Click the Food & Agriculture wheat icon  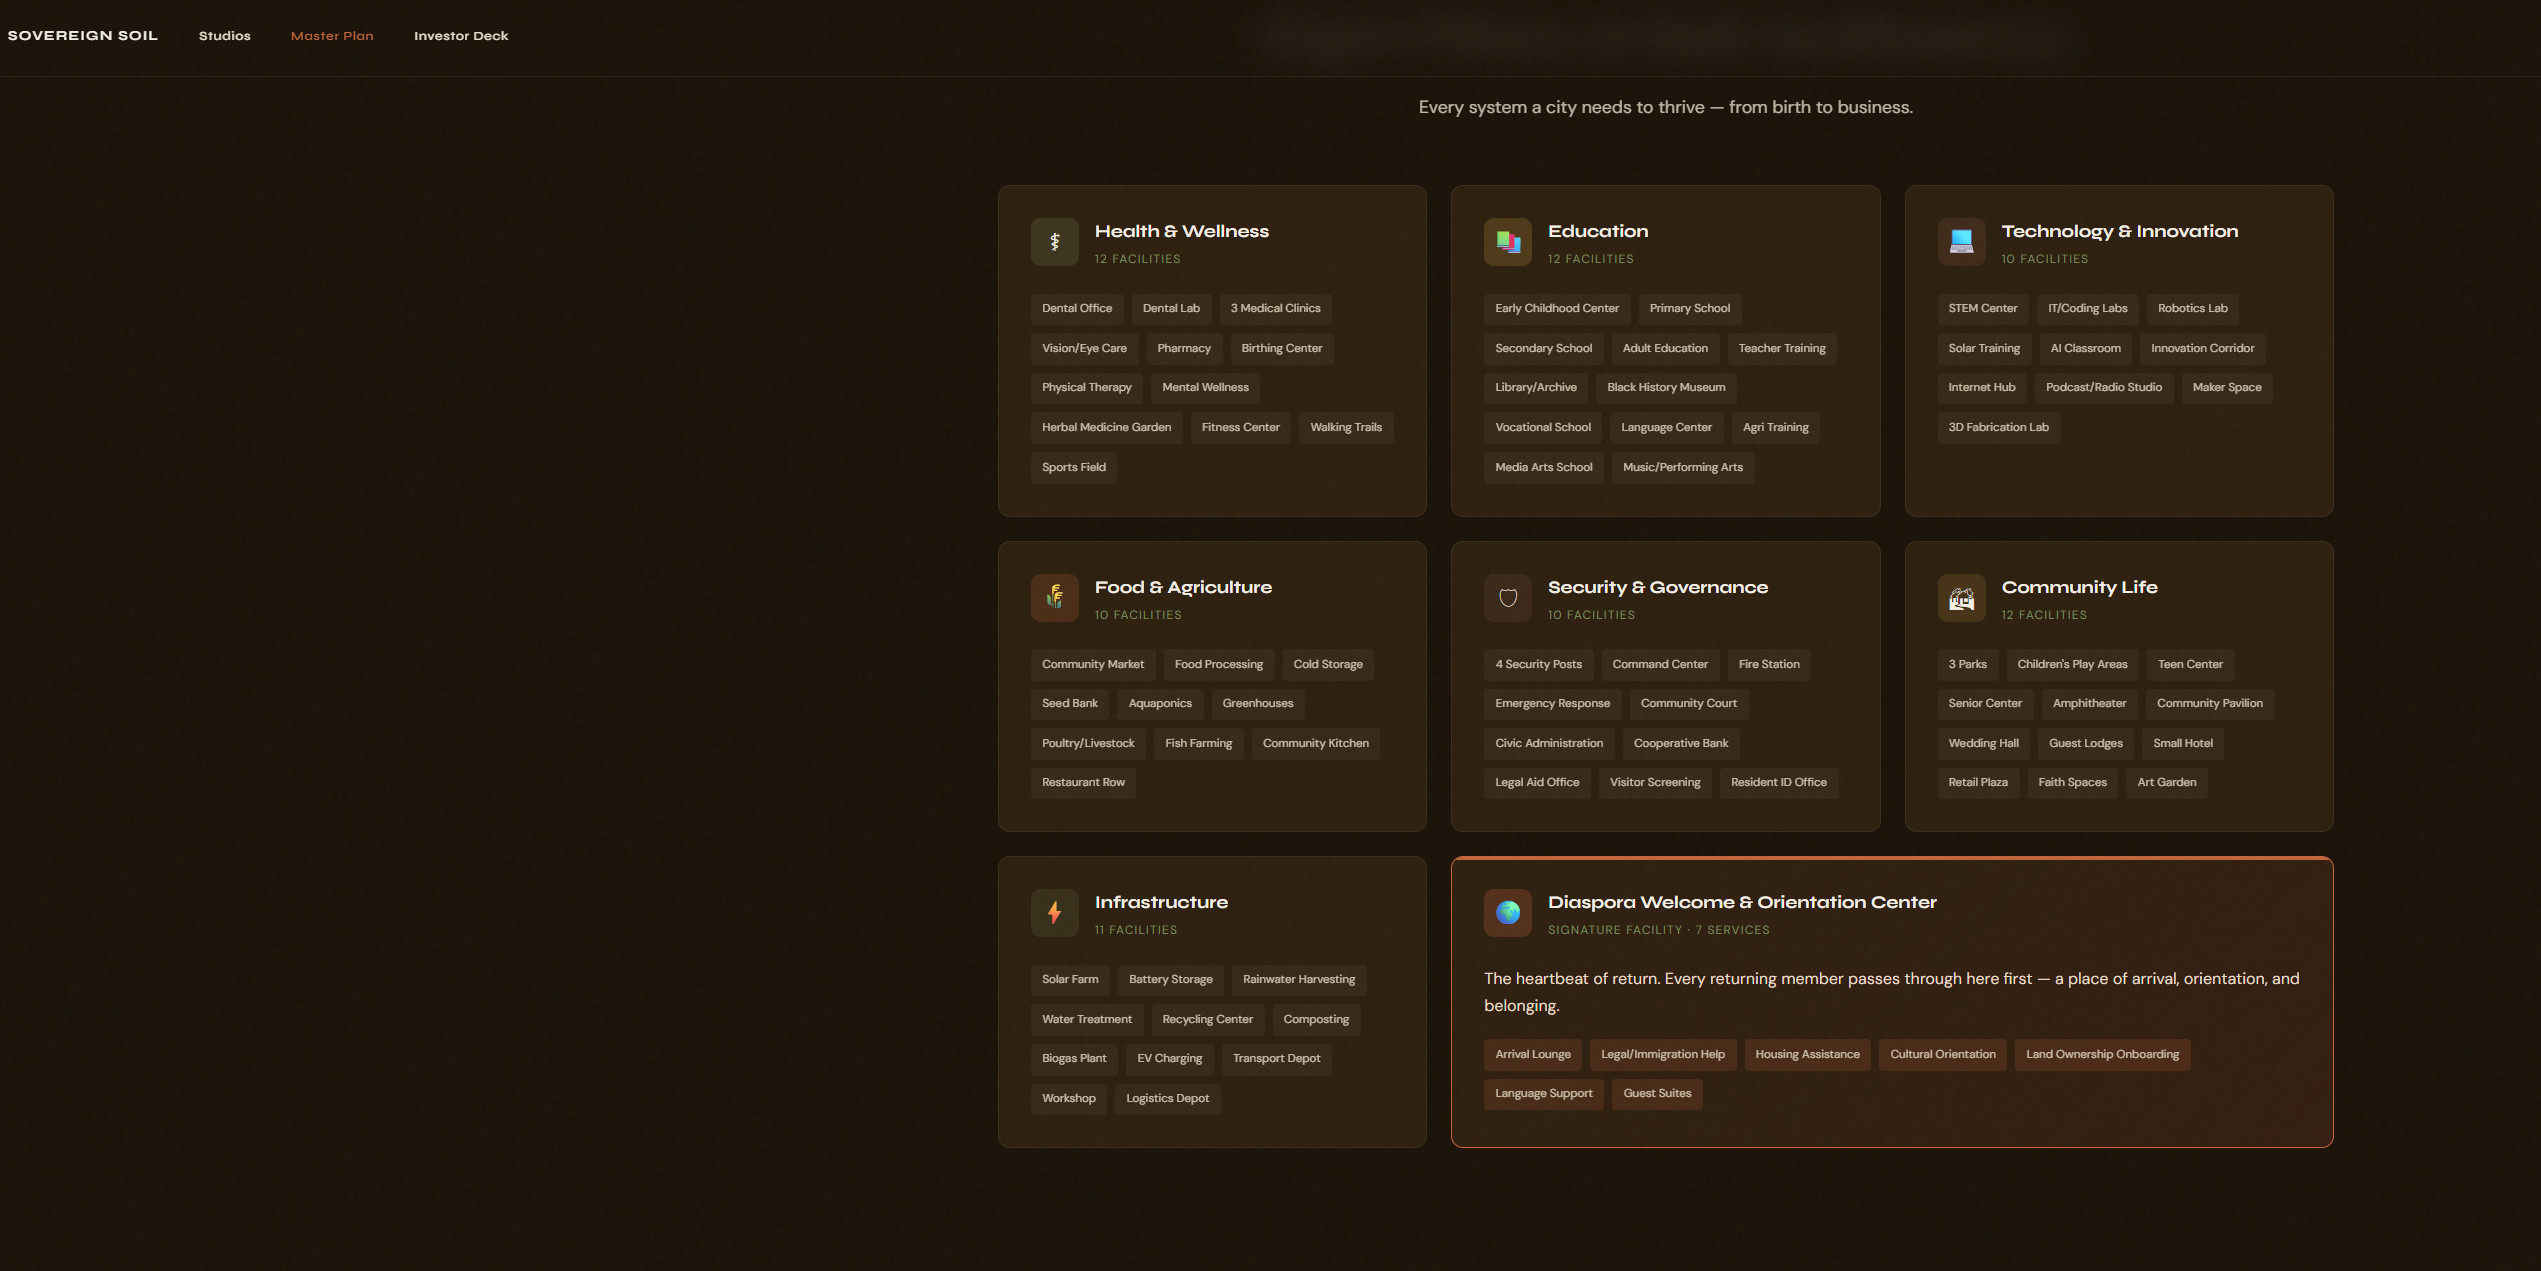1054,598
